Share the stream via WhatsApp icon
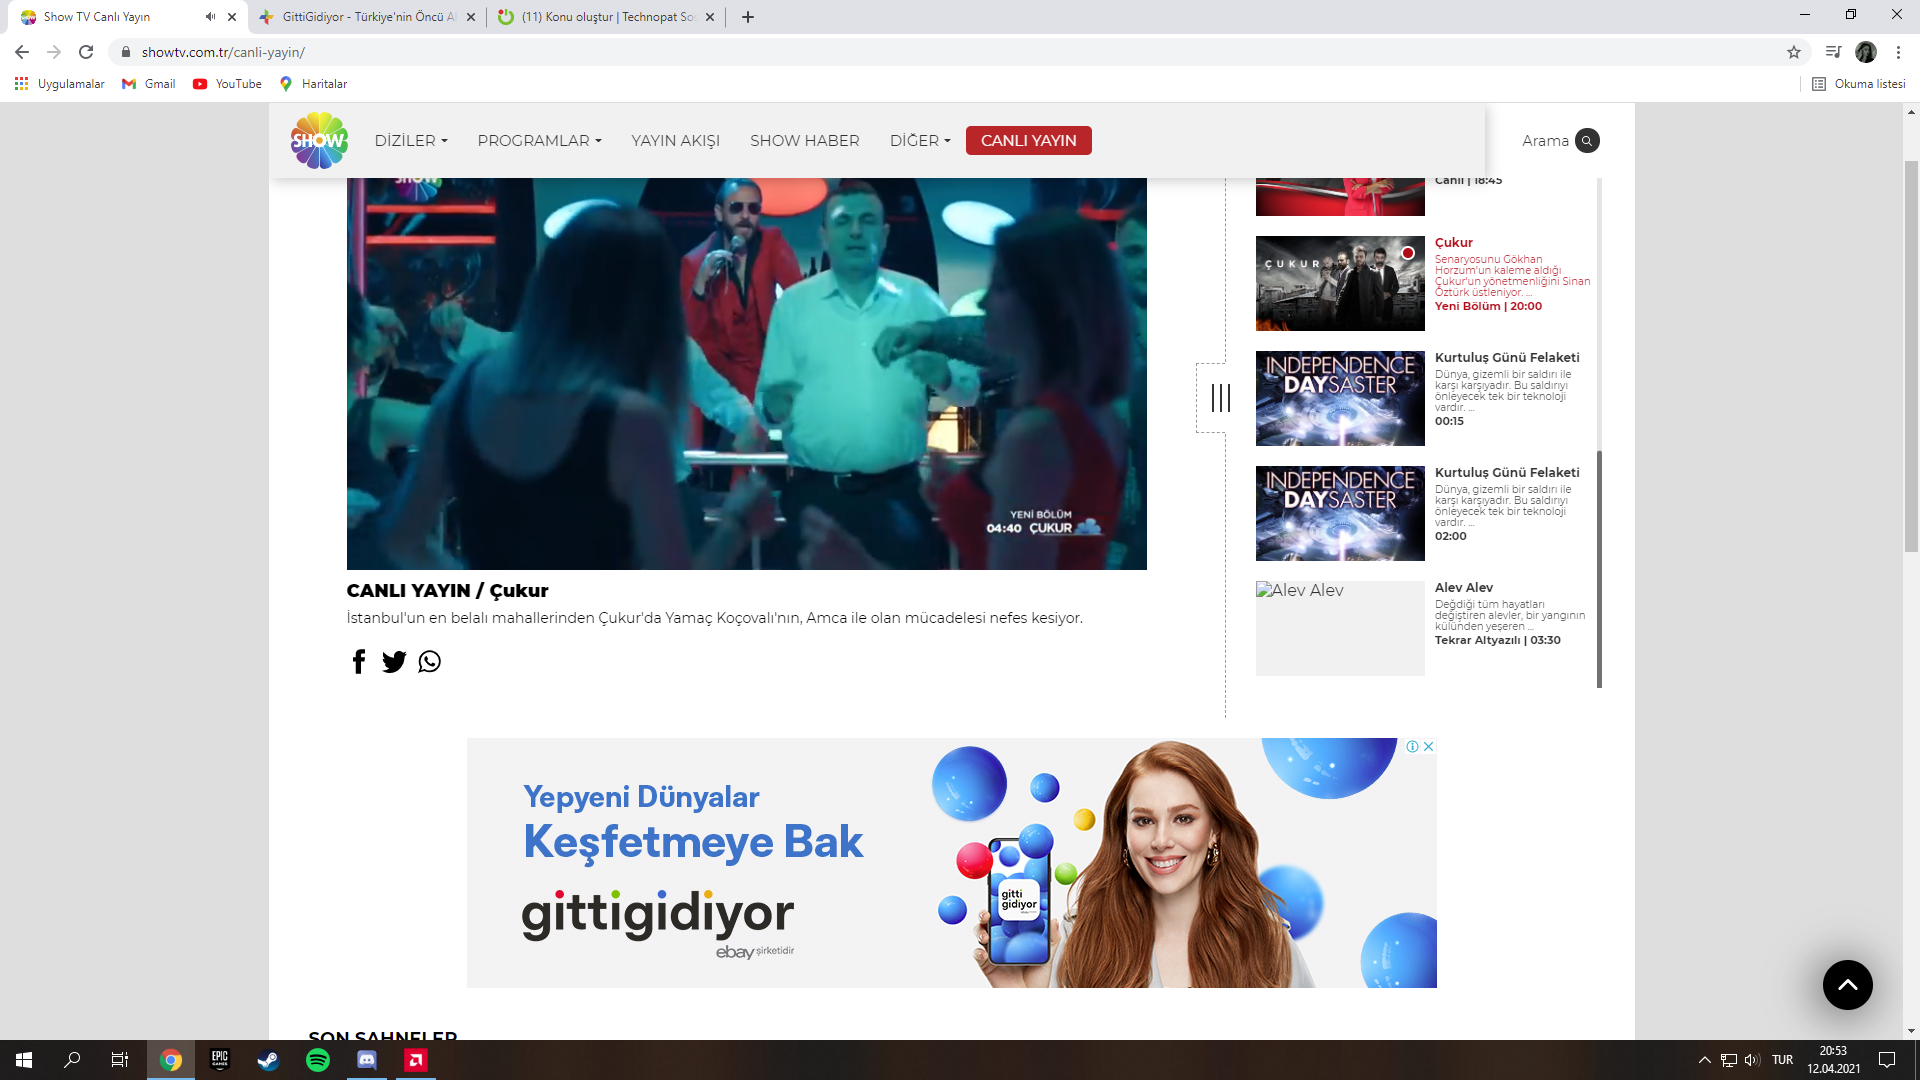This screenshot has height=1080, width=1920. 429,662
